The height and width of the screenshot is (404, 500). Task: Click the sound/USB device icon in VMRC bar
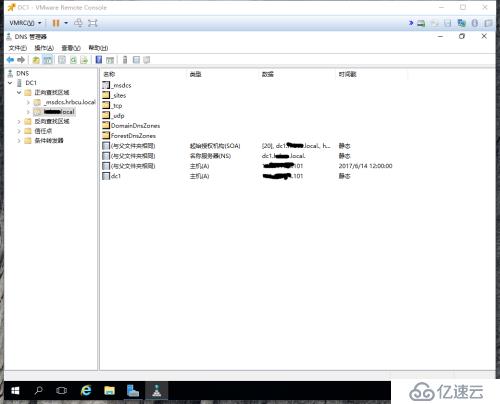pos(475,23)
